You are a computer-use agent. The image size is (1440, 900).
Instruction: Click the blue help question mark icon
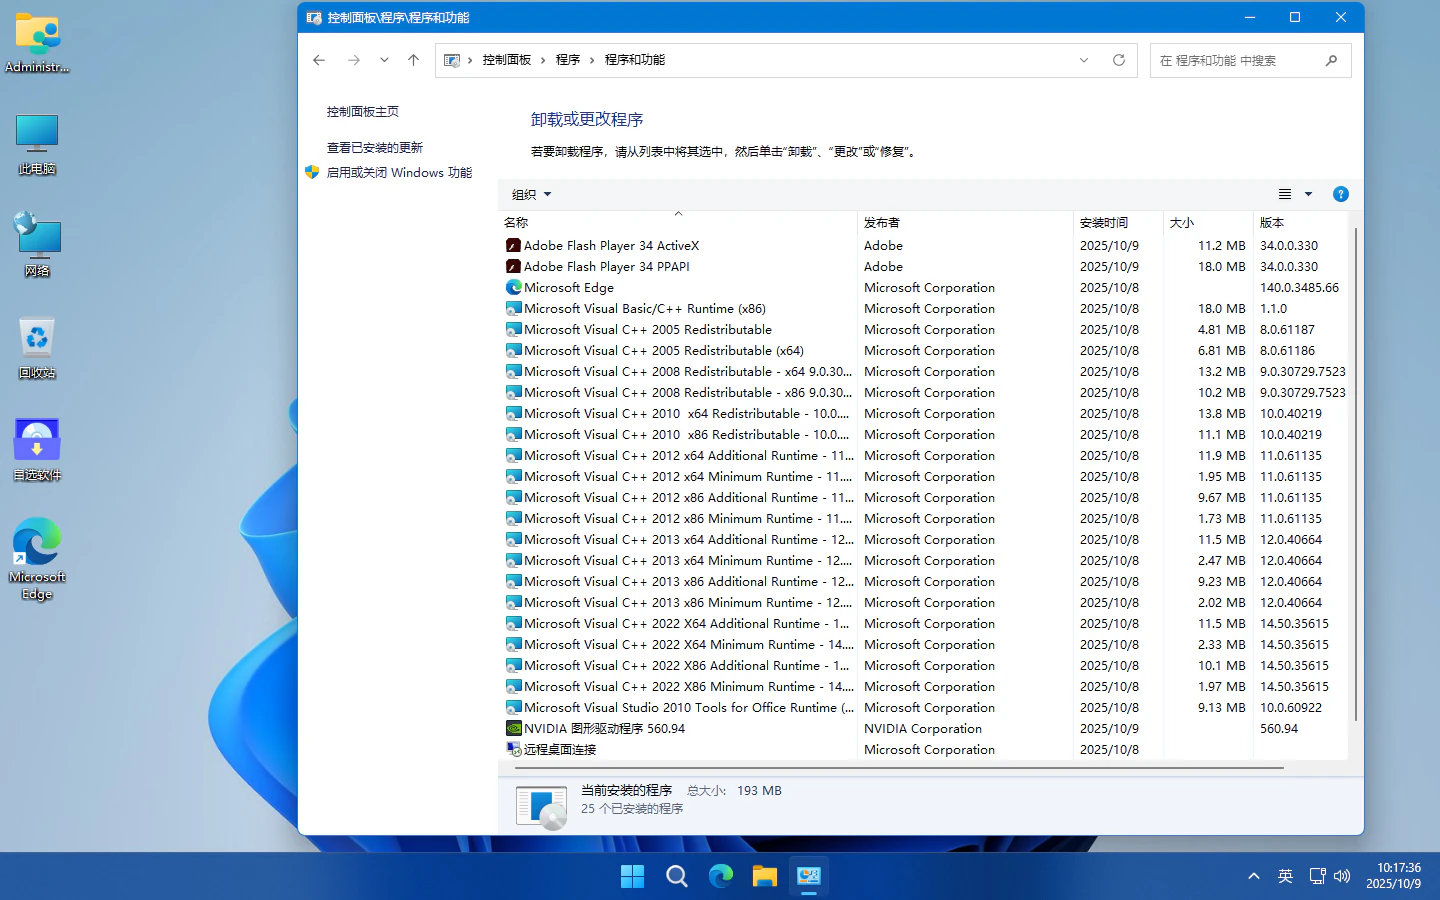(x=1340, y=194)
